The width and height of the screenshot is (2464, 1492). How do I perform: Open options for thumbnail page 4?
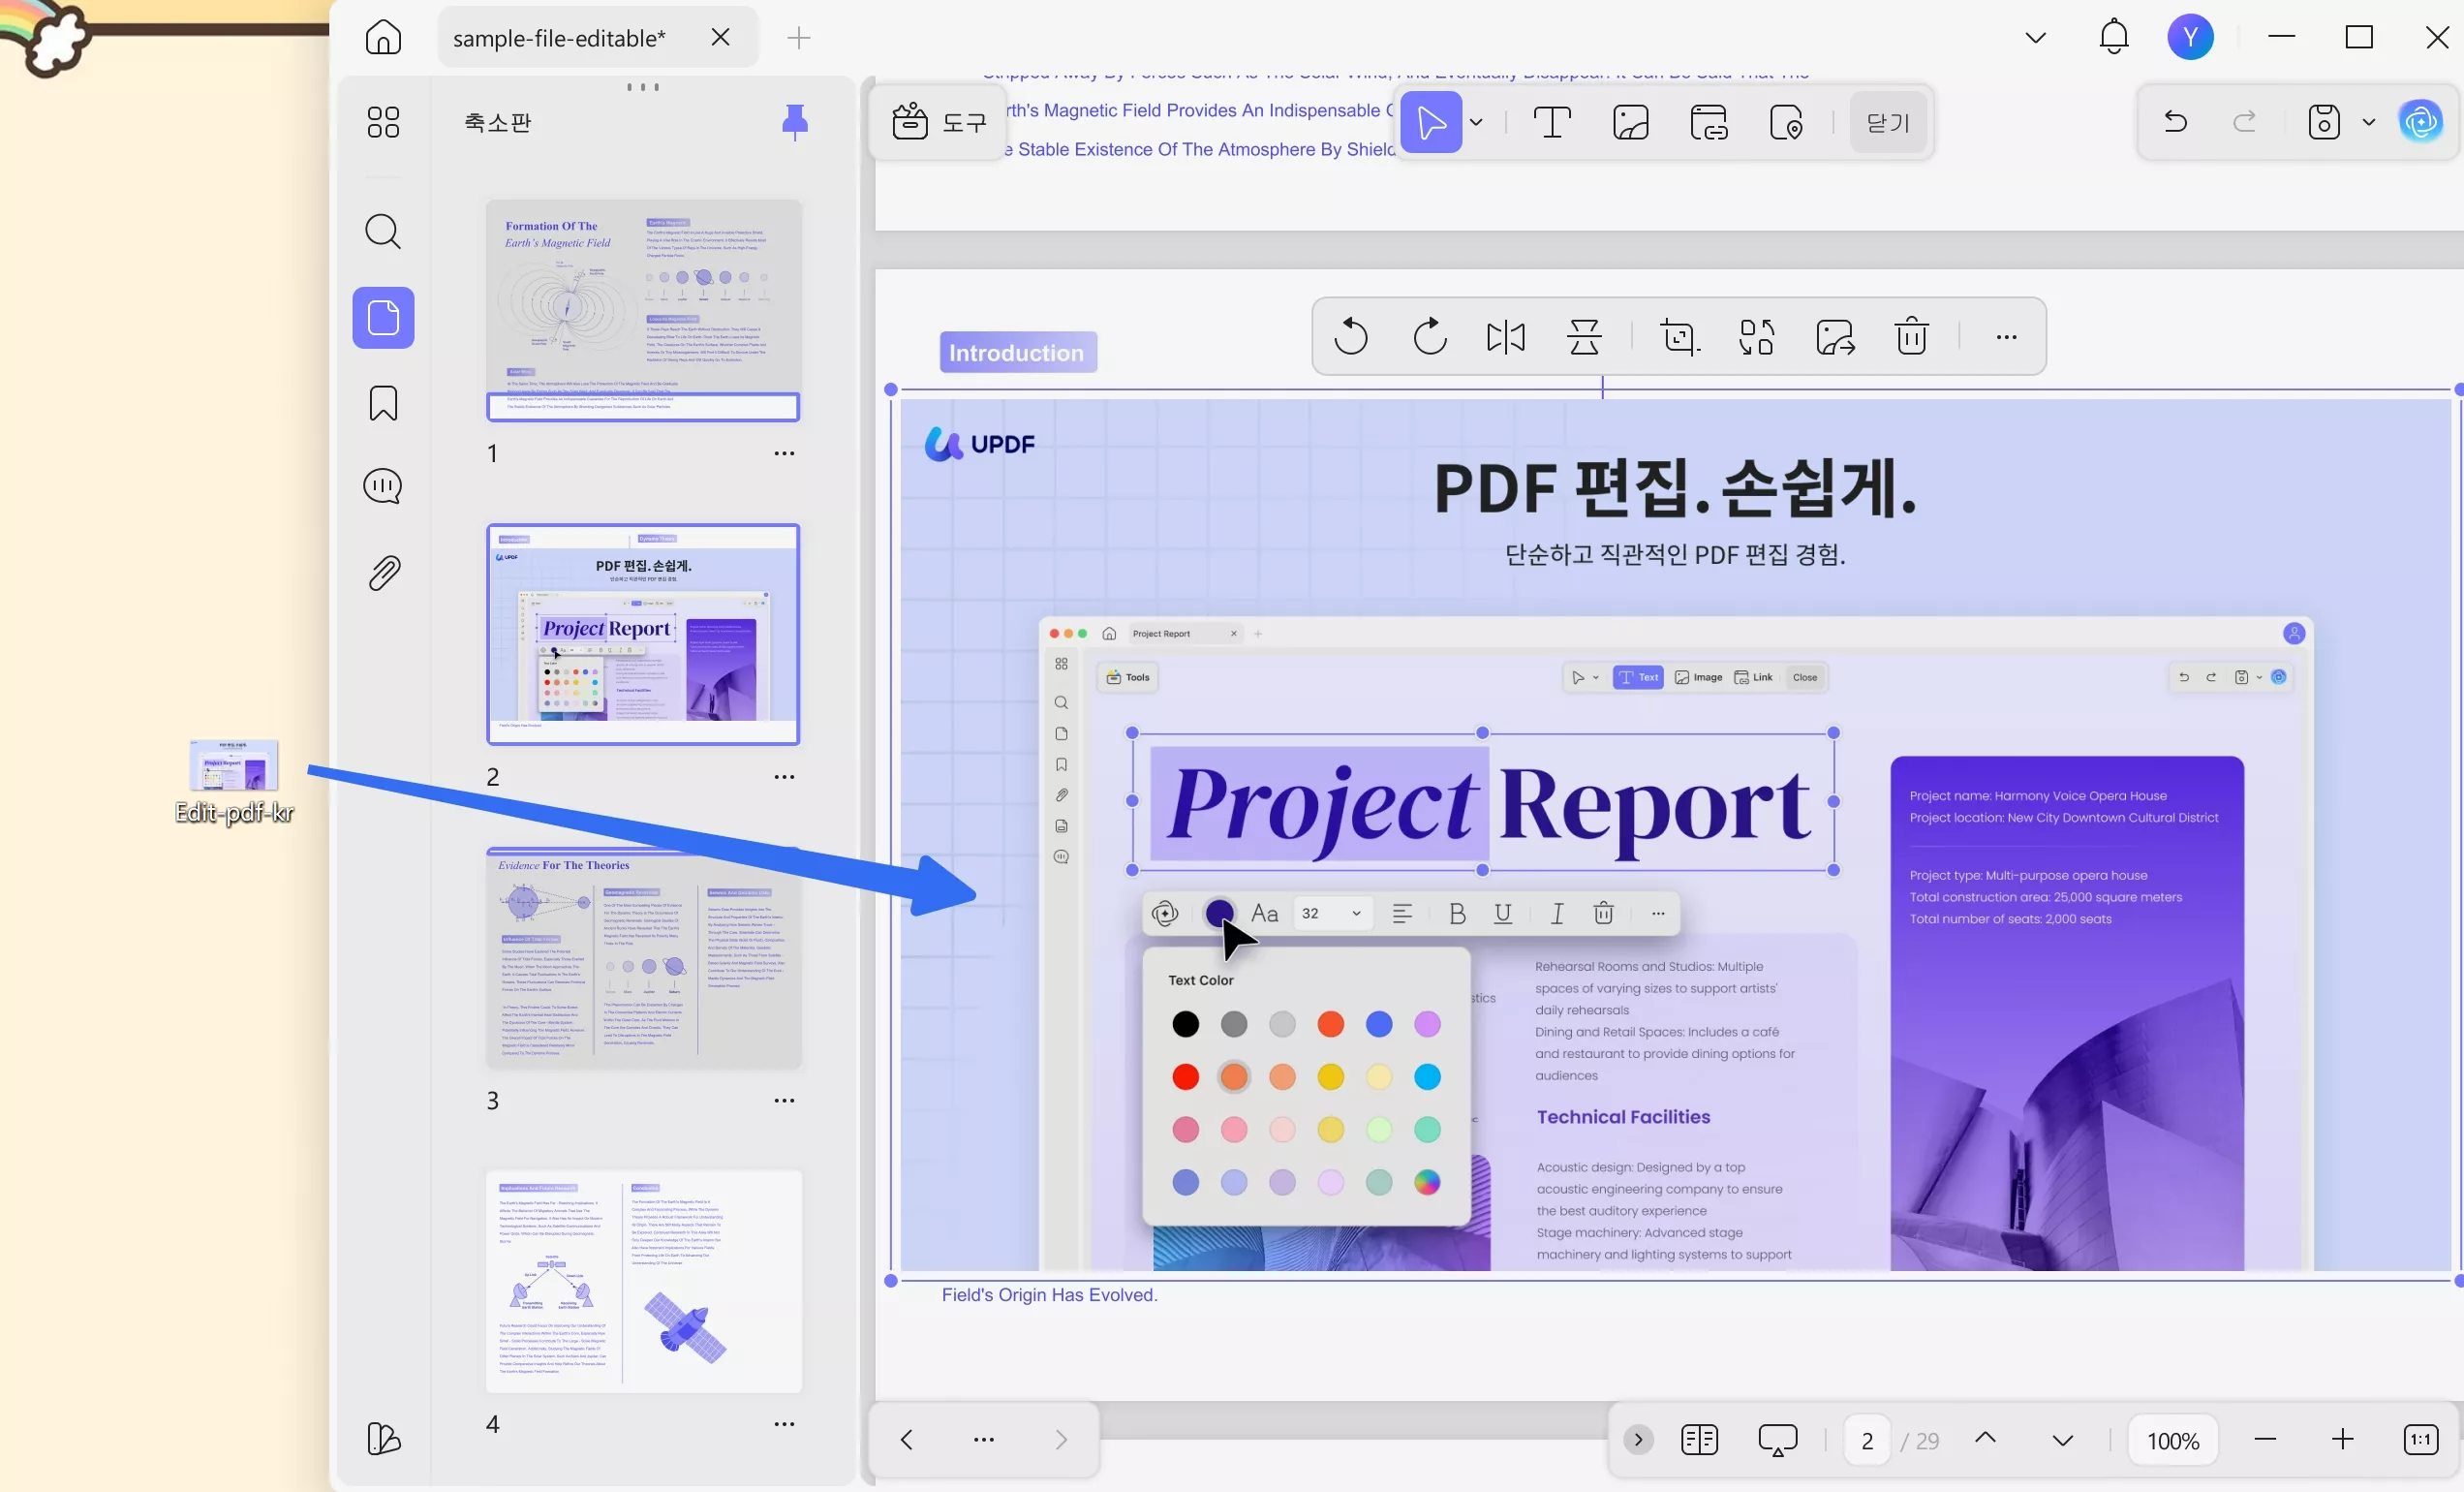[x=784, y=1424]
